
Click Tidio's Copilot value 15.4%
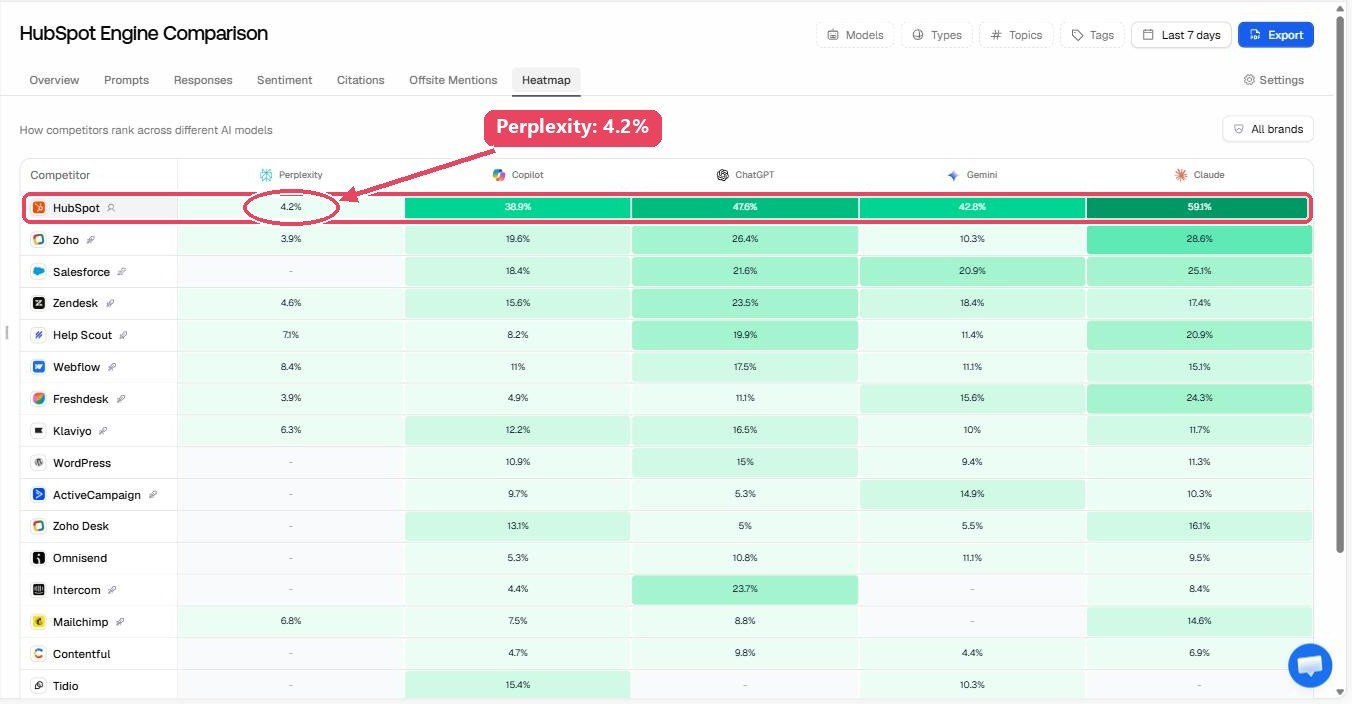[518, 686]
